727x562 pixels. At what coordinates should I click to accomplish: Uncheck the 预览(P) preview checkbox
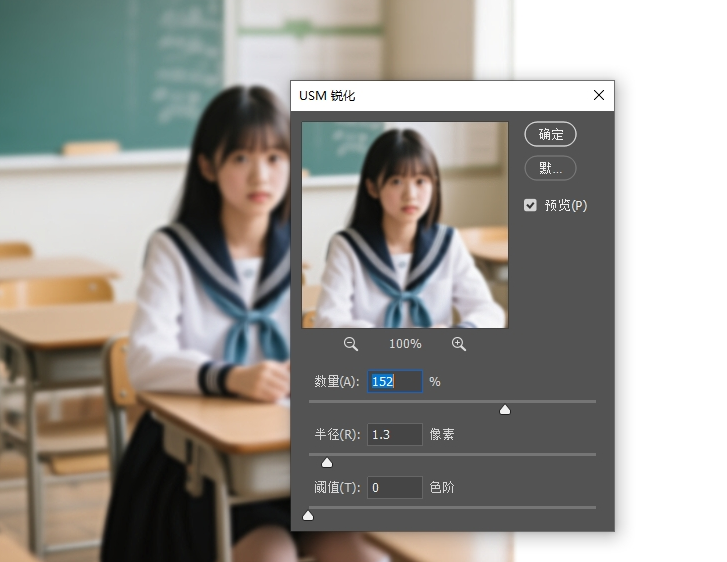531,205
